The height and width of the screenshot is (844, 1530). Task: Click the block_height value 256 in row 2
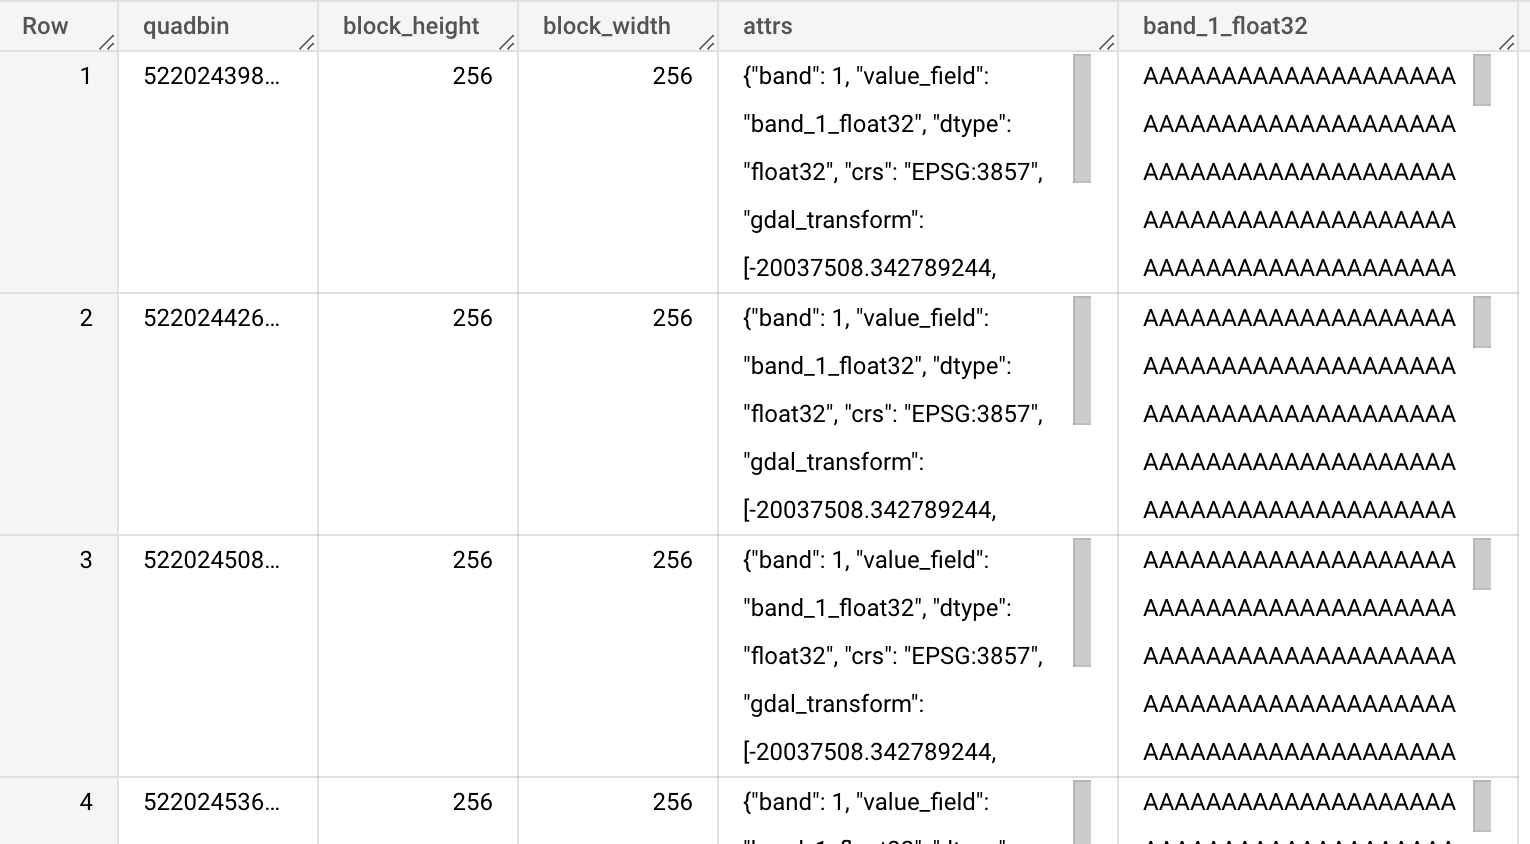(x=472, y=318)
